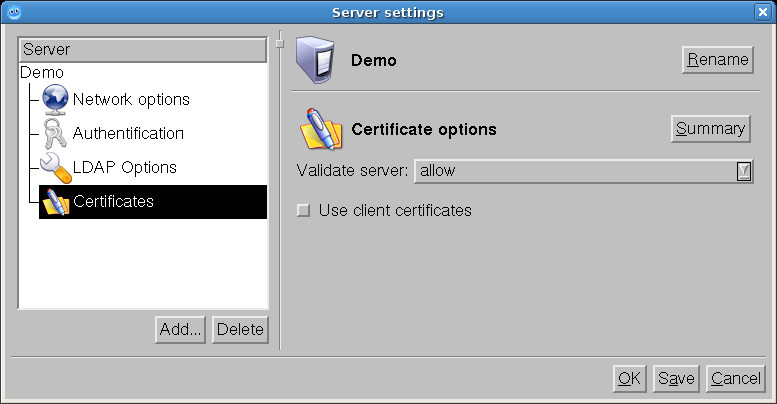
Task: Select the Demo server tree node
Action: [x=42, y=73]
